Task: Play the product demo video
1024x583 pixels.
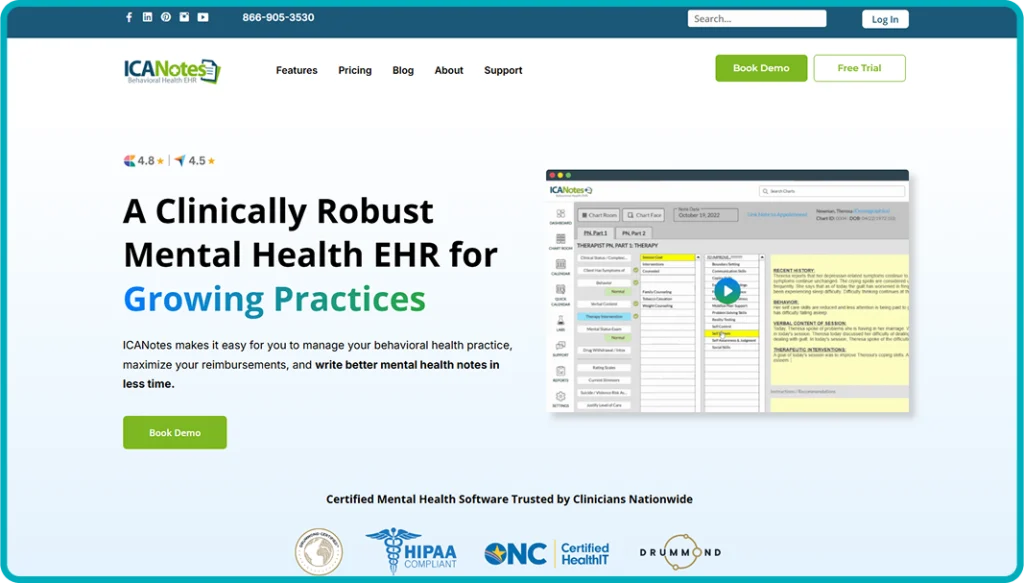Action: [727, 290]
